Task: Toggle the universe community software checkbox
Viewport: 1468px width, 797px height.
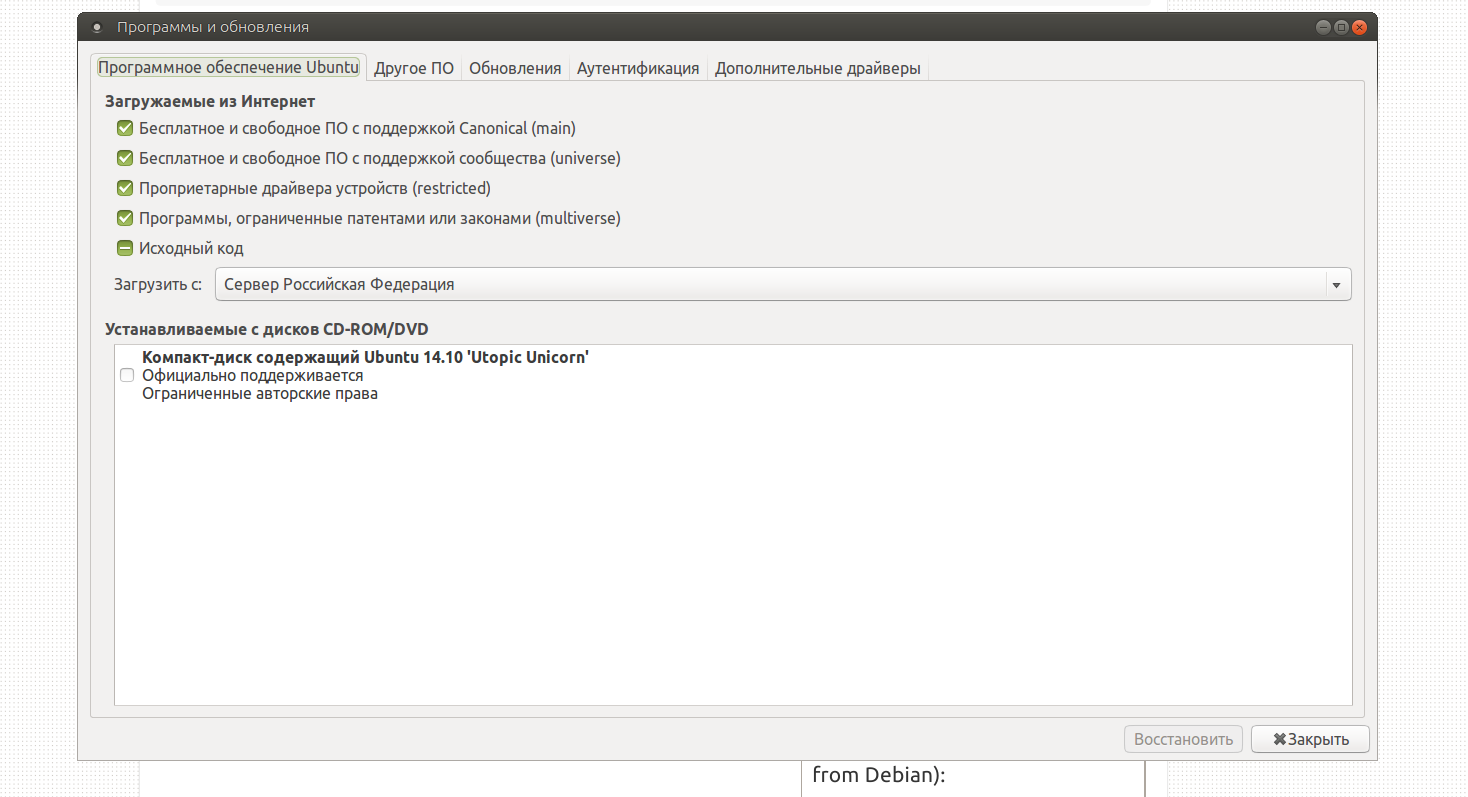Action: (125, 158)
